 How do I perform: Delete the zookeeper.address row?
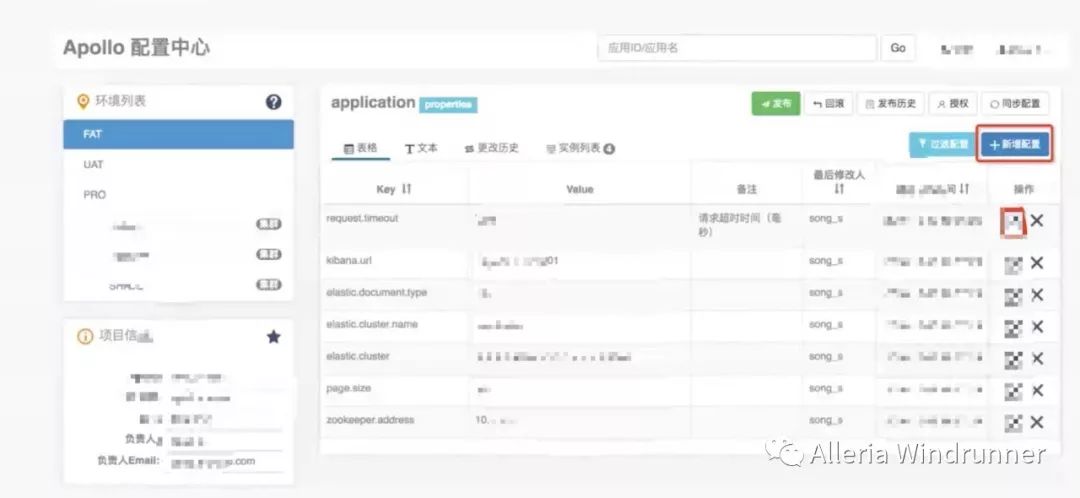coord(1037,422)
